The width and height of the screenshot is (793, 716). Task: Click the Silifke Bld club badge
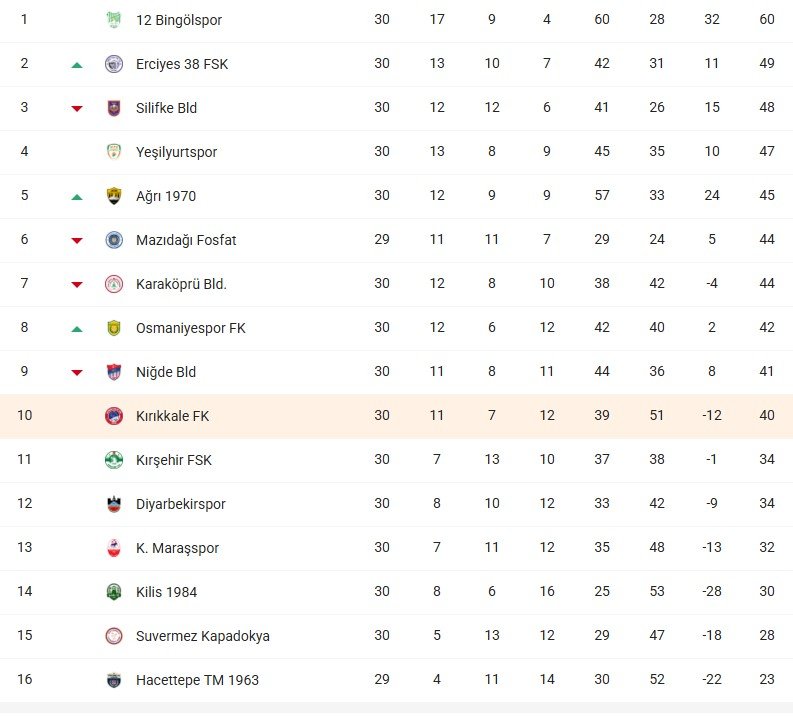113,108
